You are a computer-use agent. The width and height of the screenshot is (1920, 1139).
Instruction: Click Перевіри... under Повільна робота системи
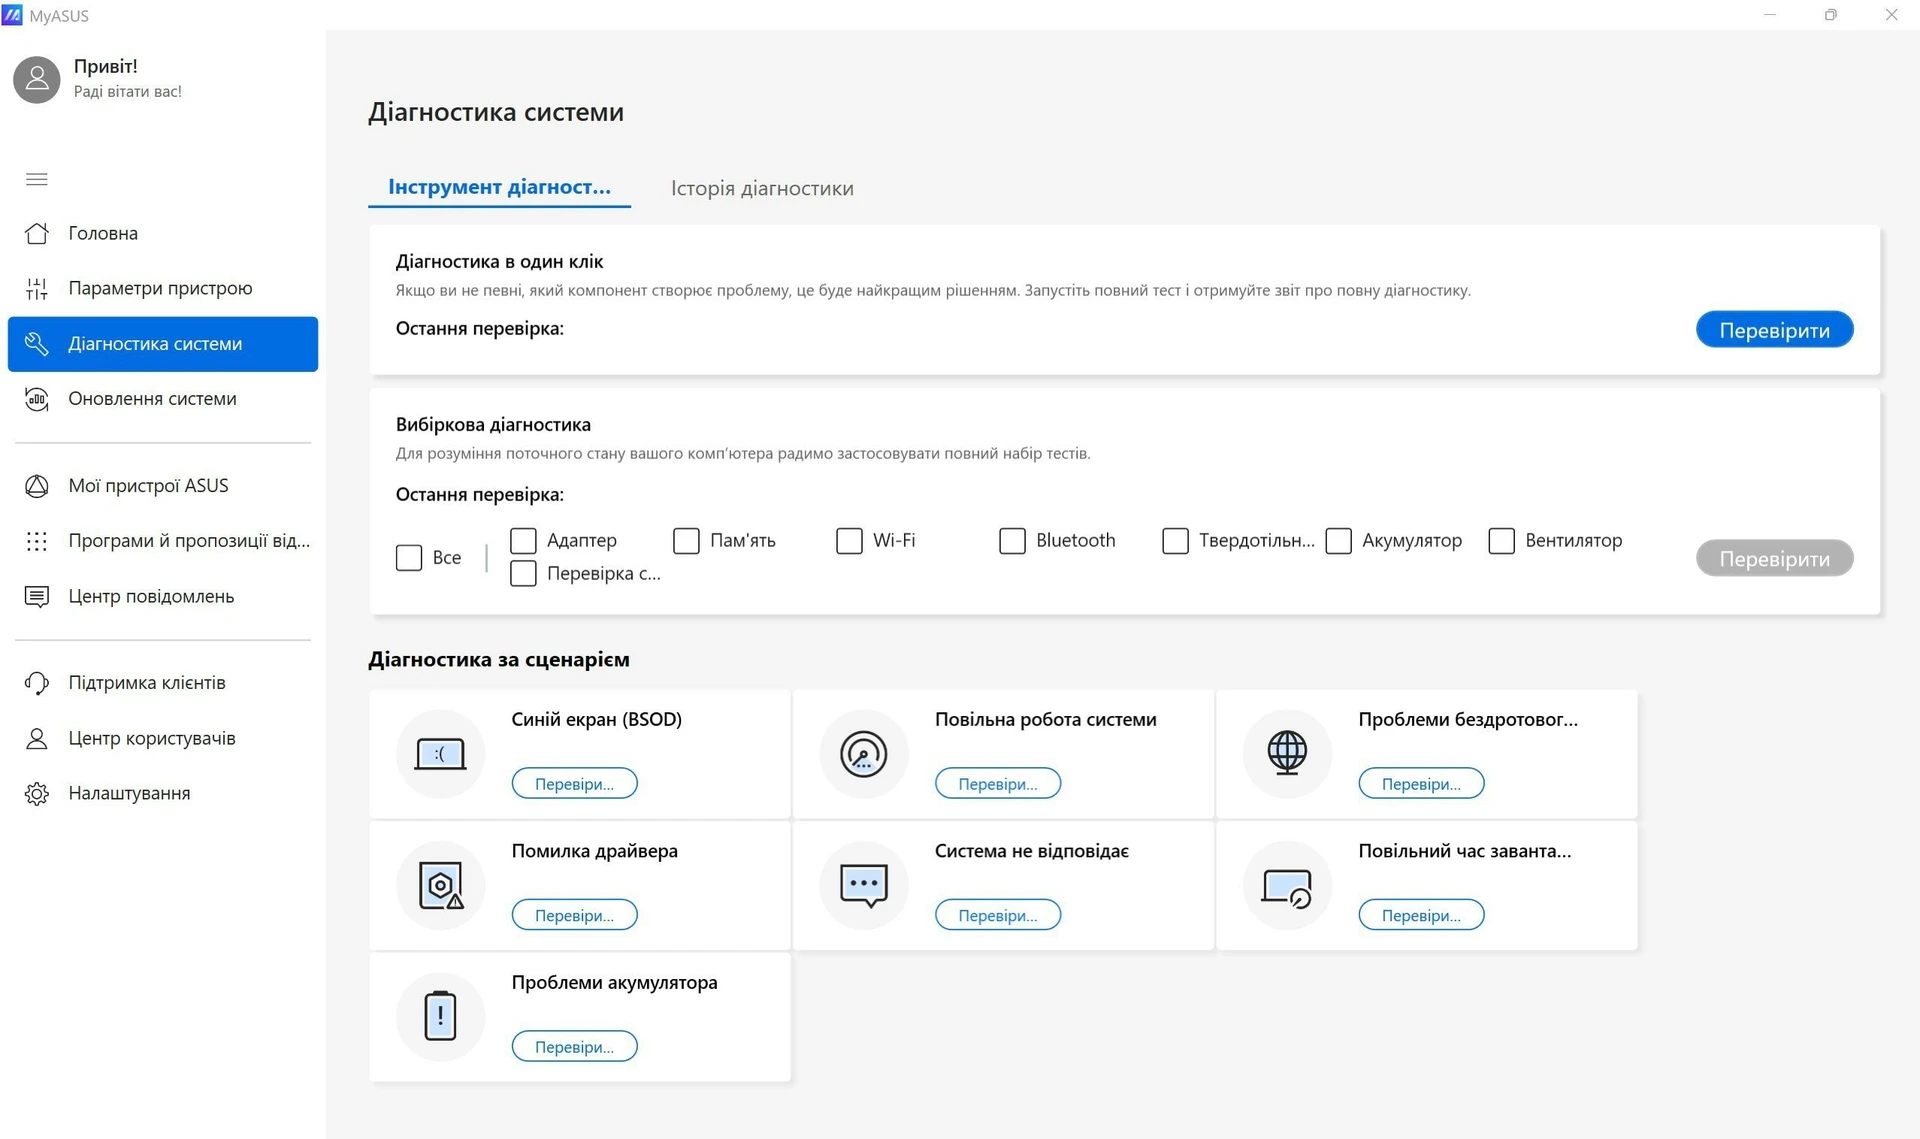coord(997,783)
